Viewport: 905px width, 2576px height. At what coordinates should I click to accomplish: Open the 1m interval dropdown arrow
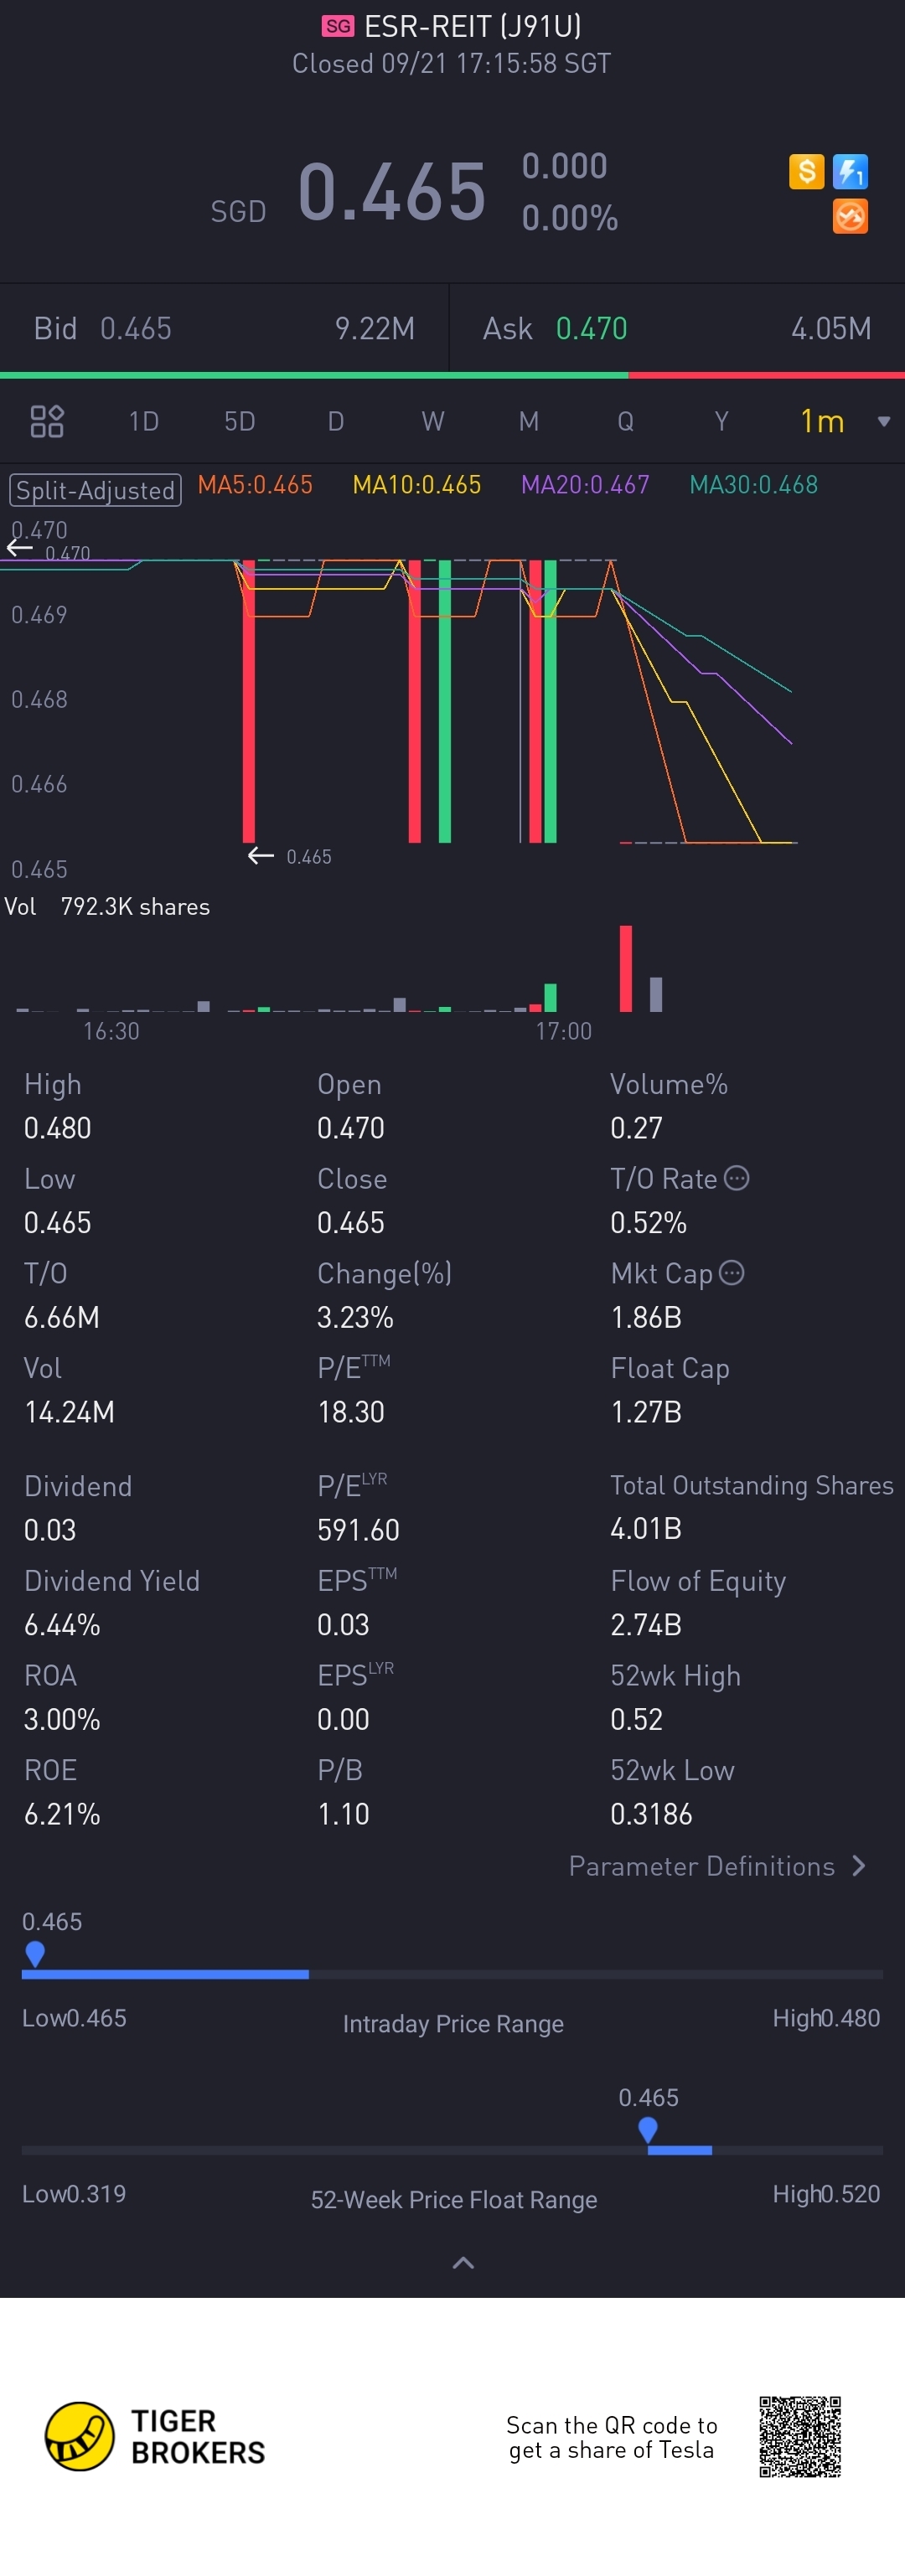pyautogui.click(x=883, y=421)
